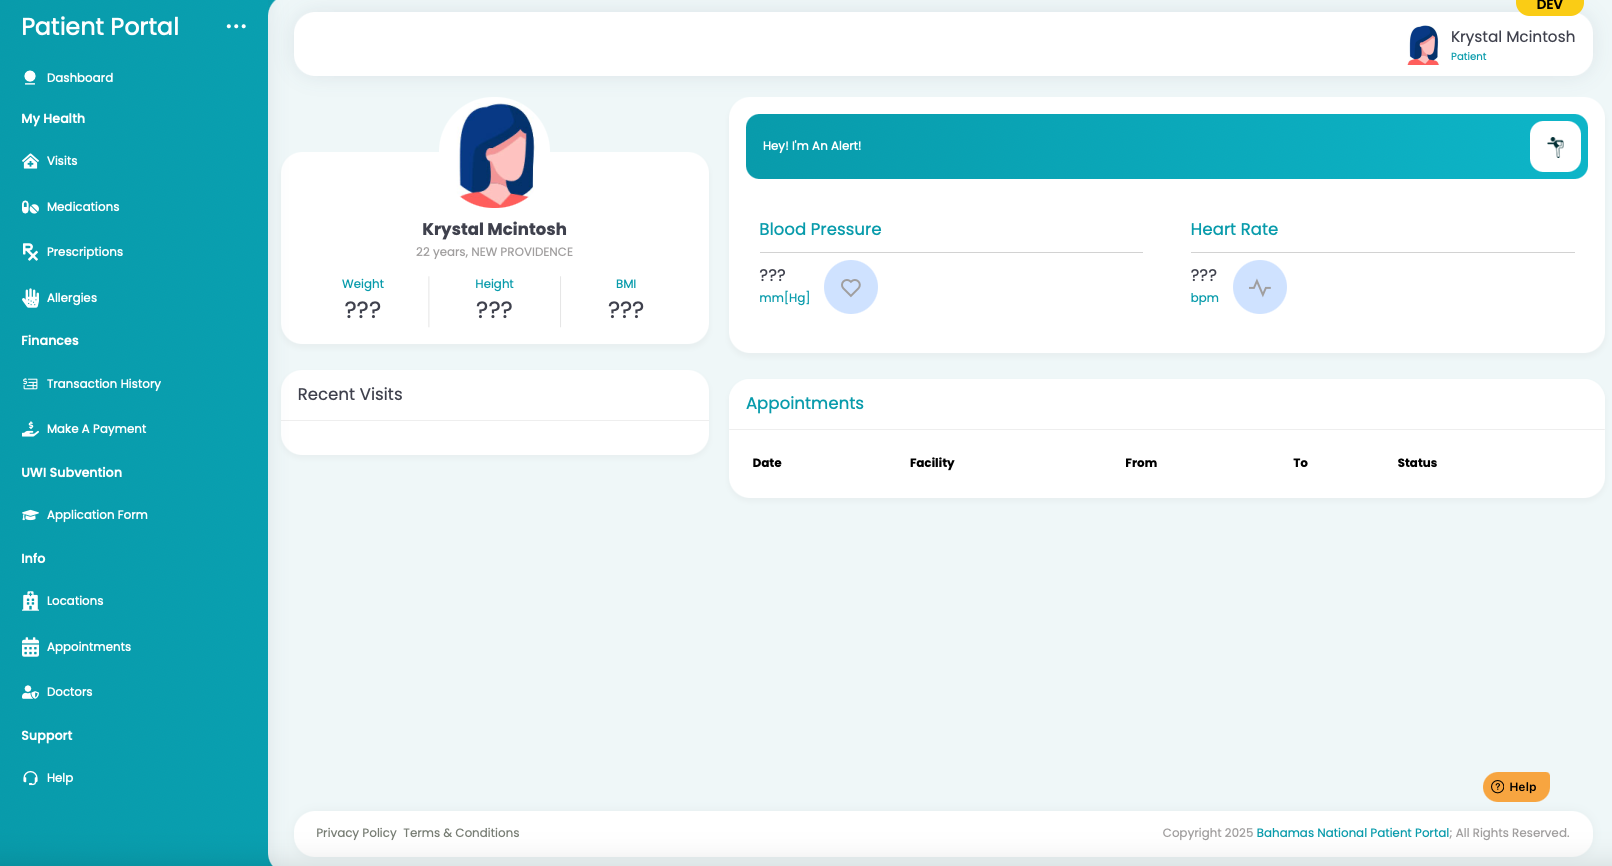Select the Prescriptions Rx icon
This screenshot has height=866, width=1612.
click(x=30, y=252)
